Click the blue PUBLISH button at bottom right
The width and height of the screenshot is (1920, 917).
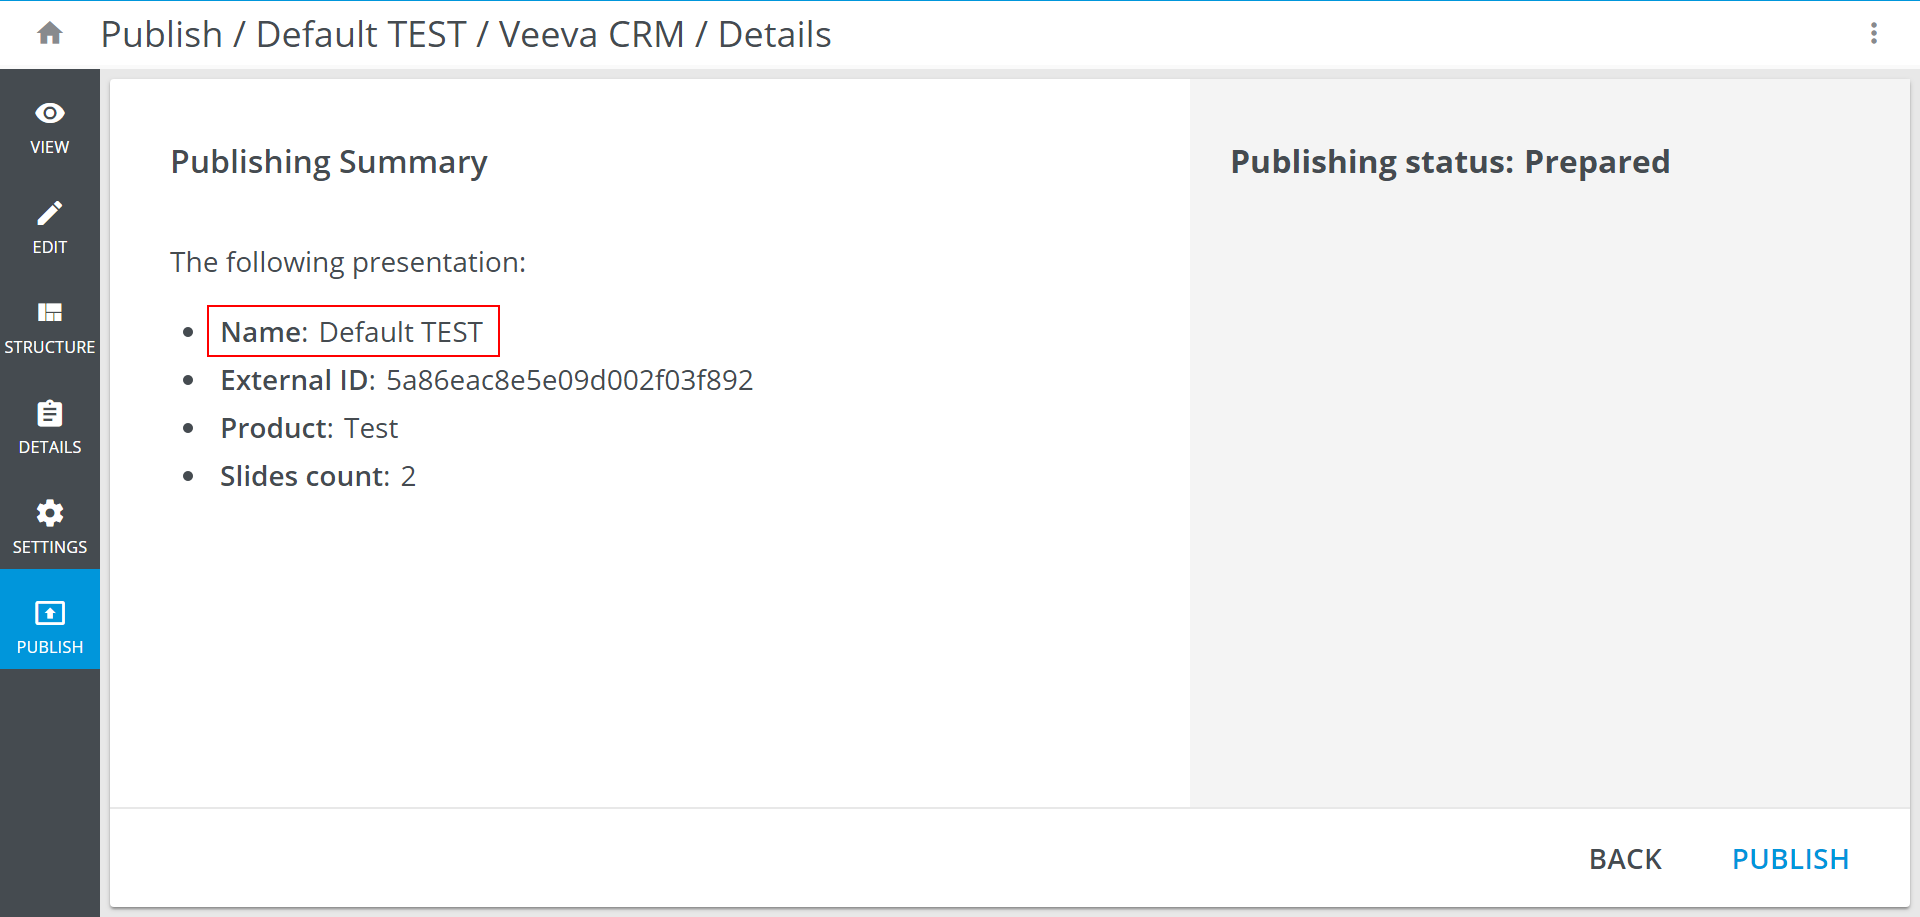pyautogui.click(x=1790, y=859)
